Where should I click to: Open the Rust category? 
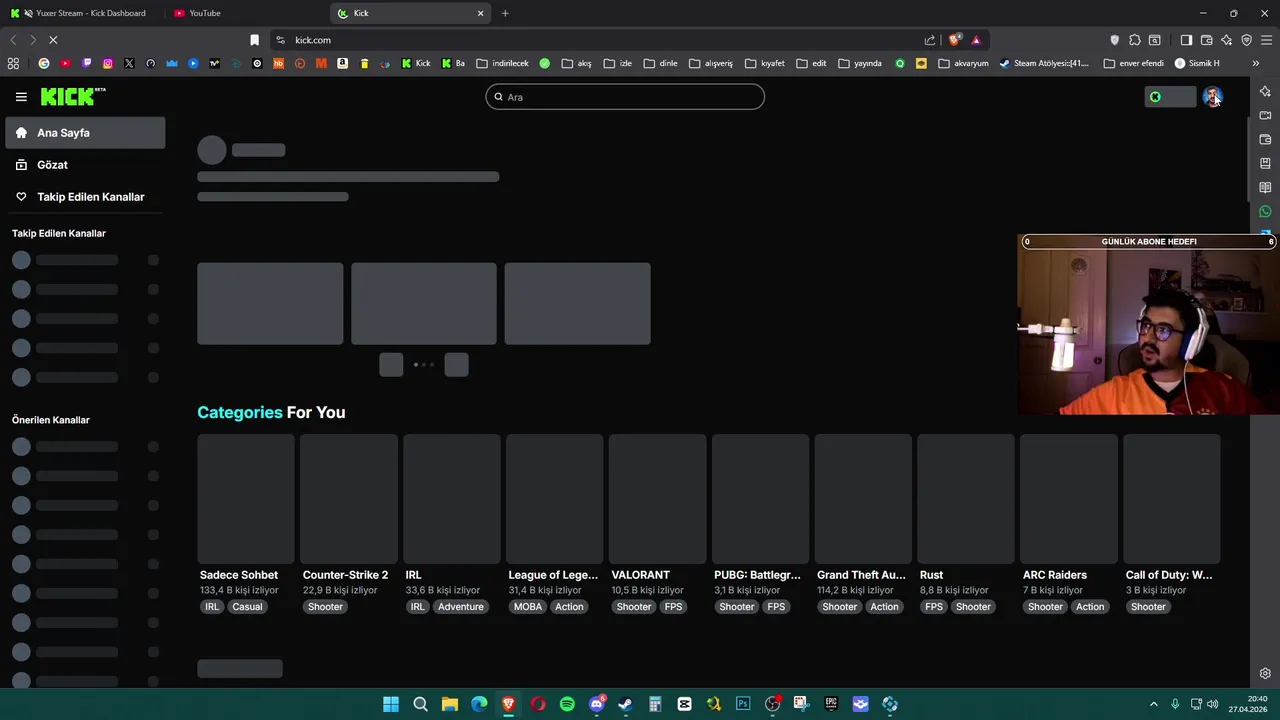pos(931,575)
